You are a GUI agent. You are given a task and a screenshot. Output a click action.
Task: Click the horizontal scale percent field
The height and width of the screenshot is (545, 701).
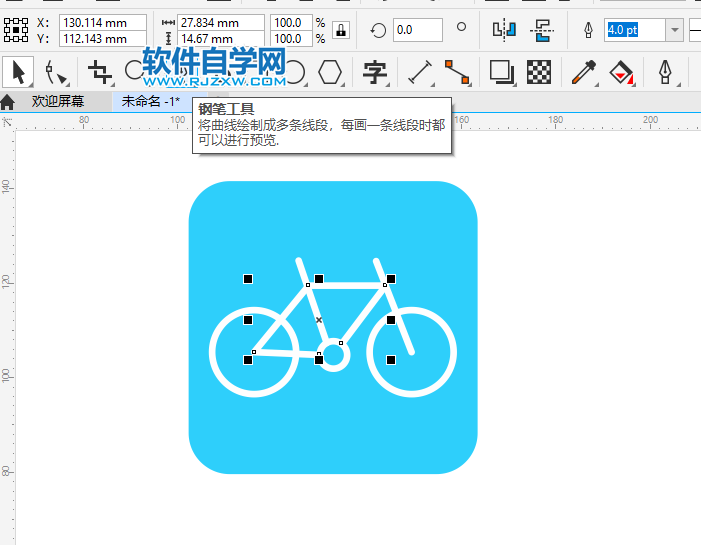pyautogui.click(x=291, y=22)
